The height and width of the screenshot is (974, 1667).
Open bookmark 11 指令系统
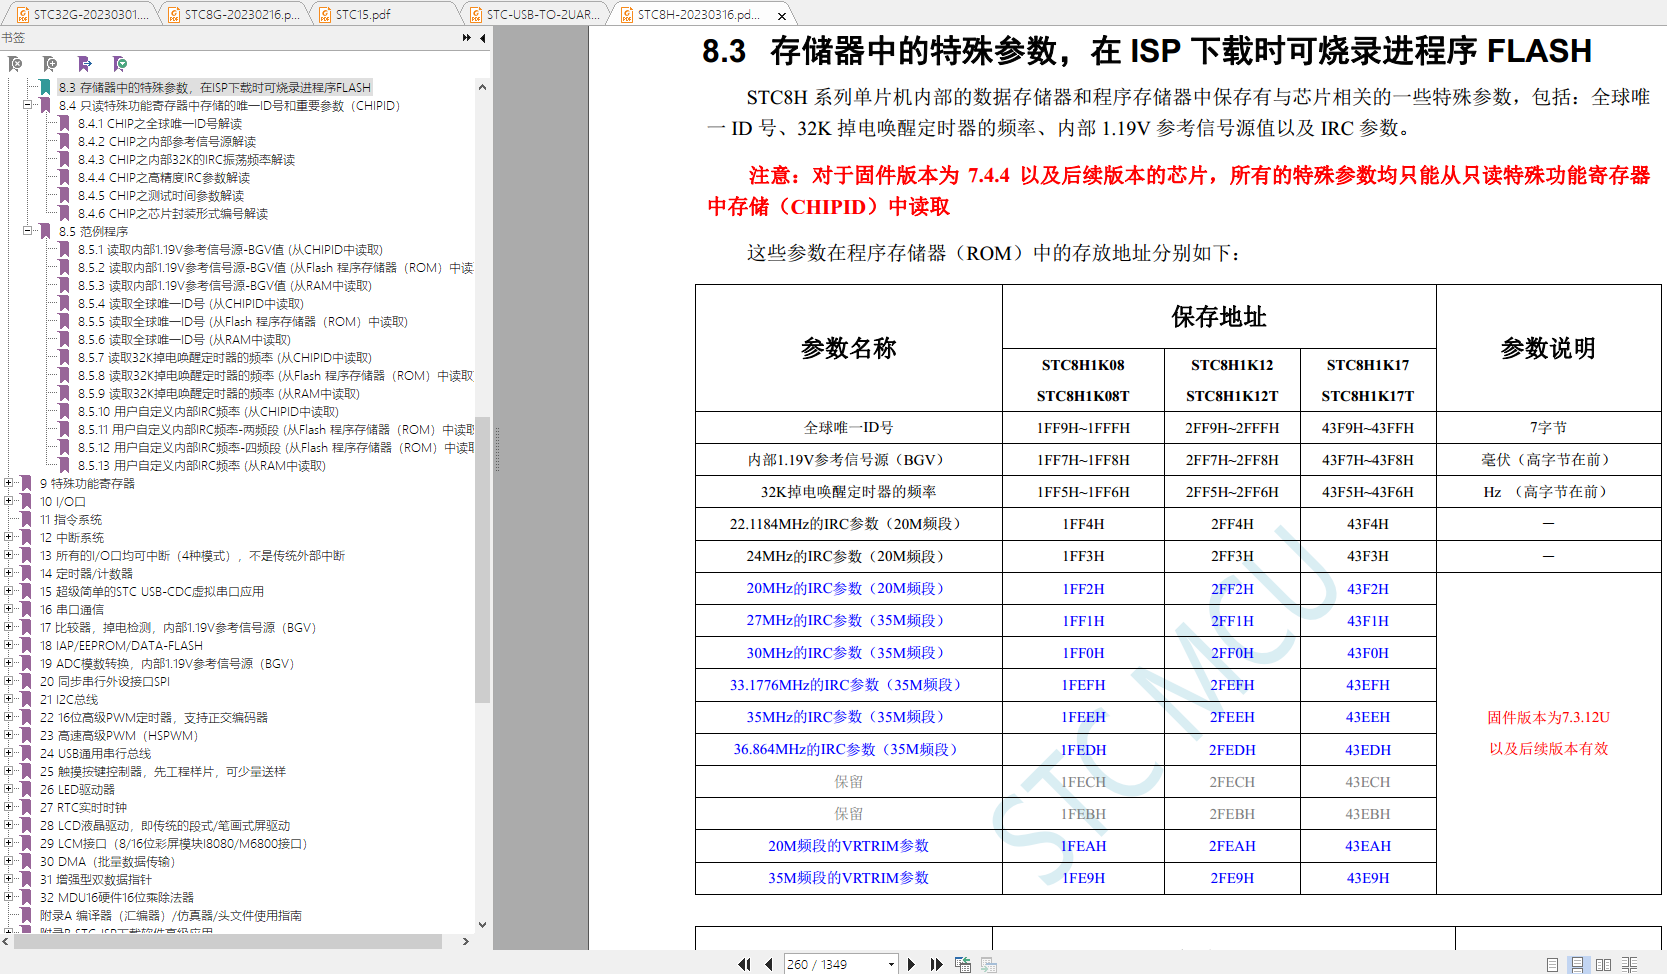[x=71, y=519]
